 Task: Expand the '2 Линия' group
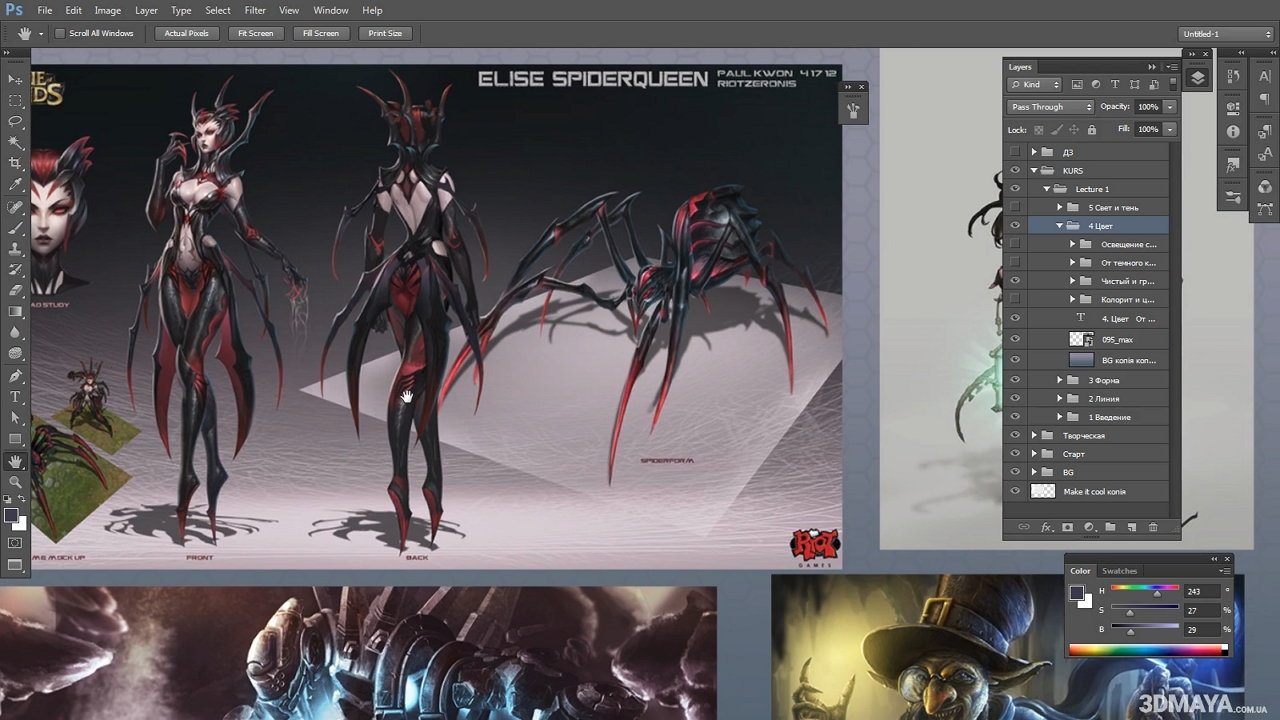click(x=1060, y=399)
